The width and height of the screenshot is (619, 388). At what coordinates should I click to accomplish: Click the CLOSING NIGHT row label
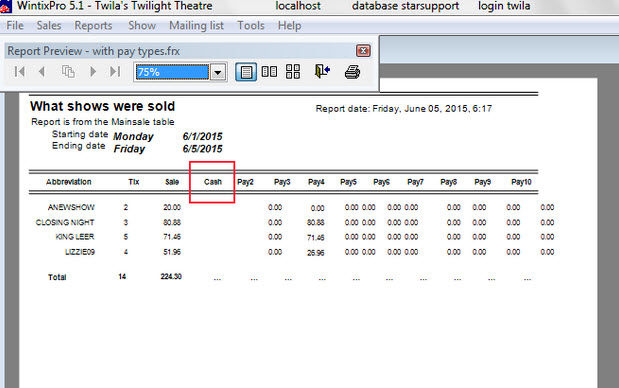[65, 222]
